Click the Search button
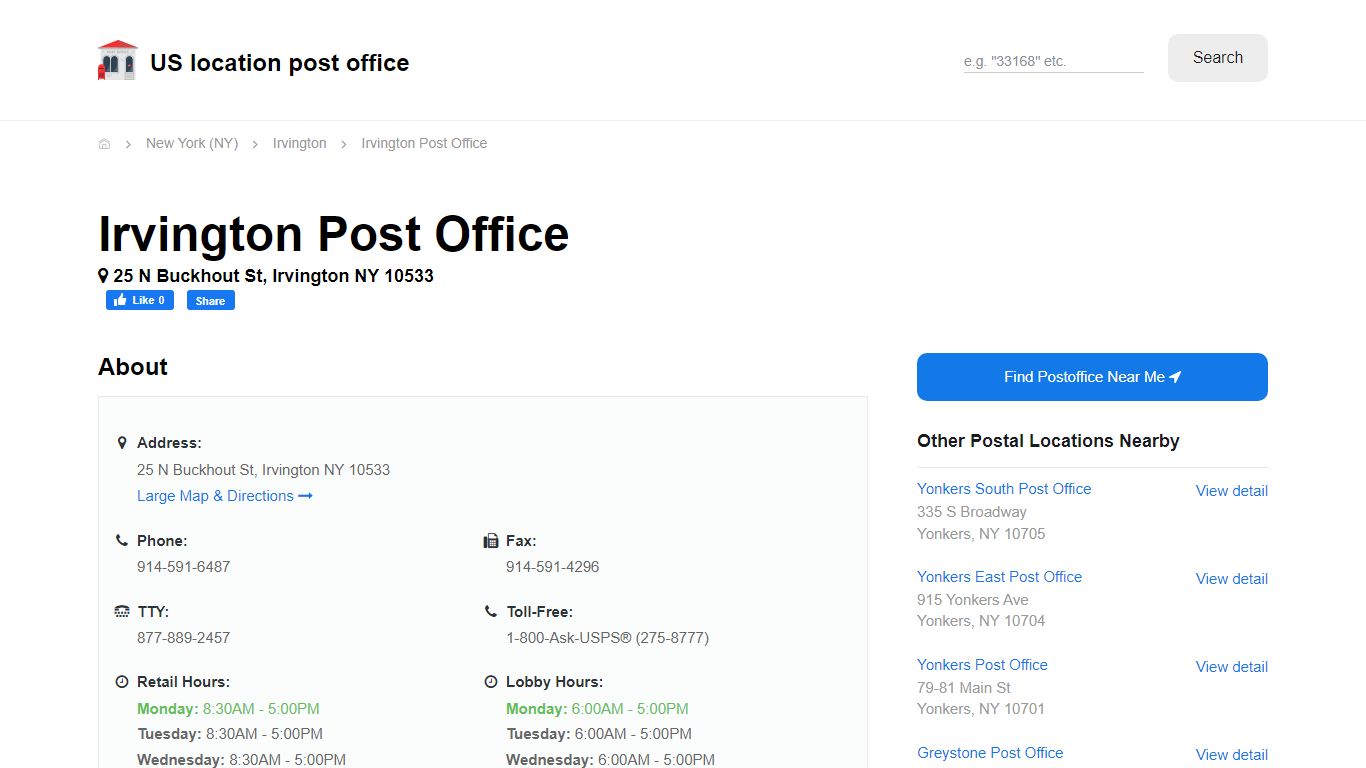The image size is (1366, 768). tap(1218, 58)
